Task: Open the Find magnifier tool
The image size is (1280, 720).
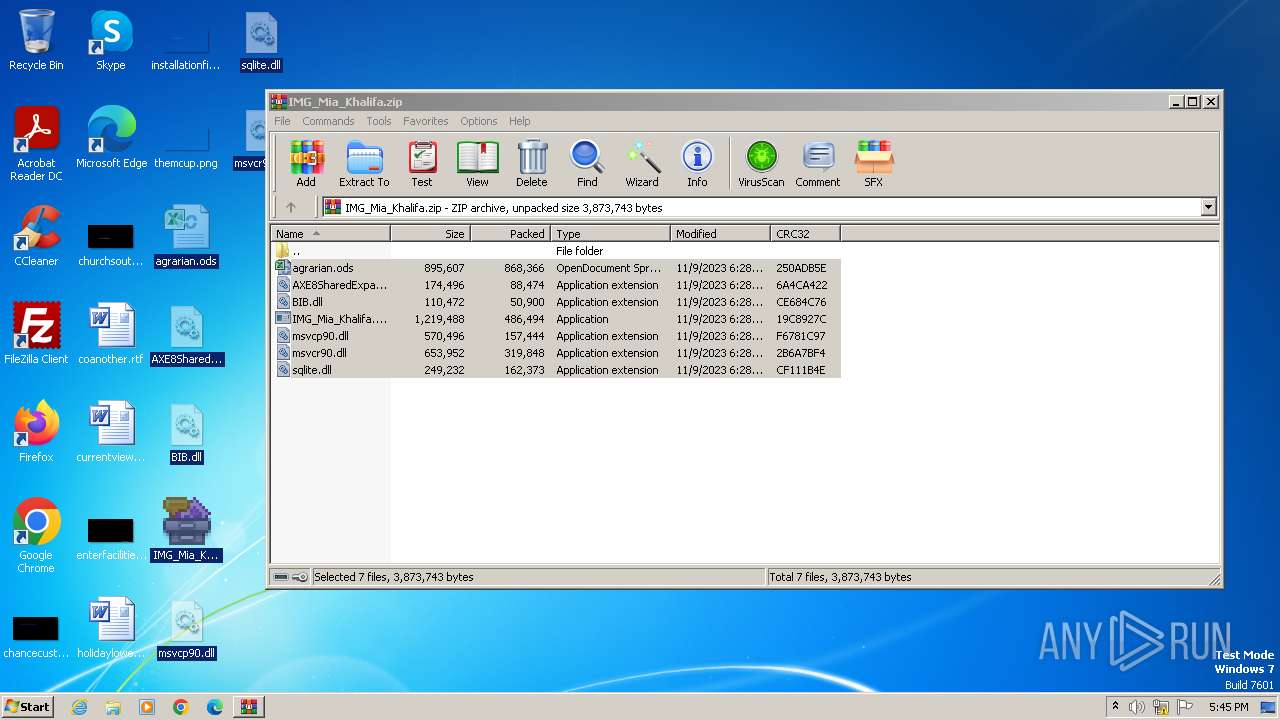Action: pos(587,164)
